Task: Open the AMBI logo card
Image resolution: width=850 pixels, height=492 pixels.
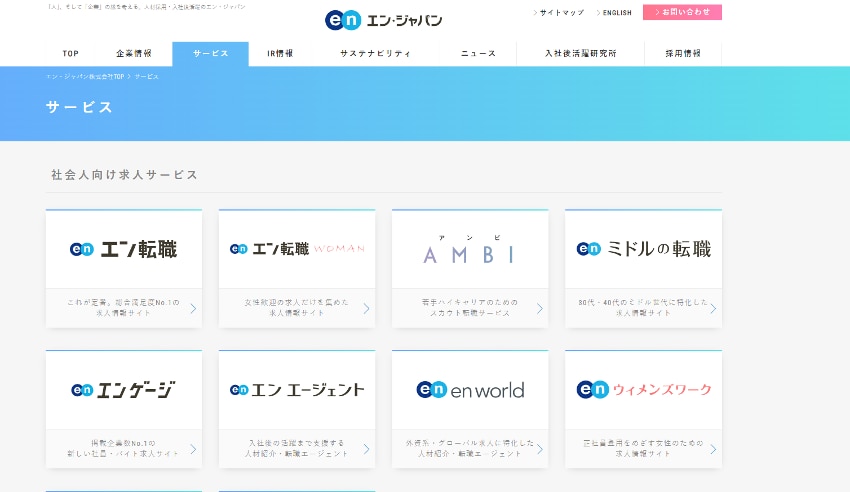Action: pyautogui.click(x=470, y=249)
